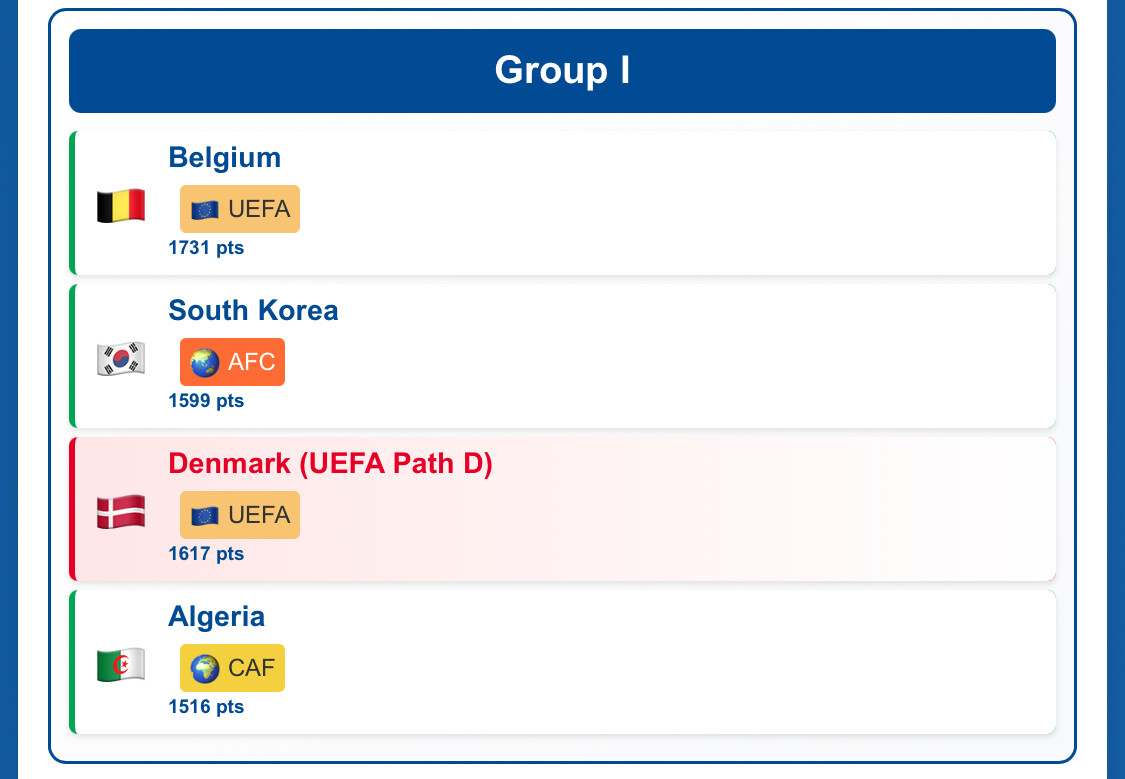Image resolution: width=1125 pixels, height=779 pixels.
Task: Click South Korea's 1599 pts value
Action: coord(206,401)
